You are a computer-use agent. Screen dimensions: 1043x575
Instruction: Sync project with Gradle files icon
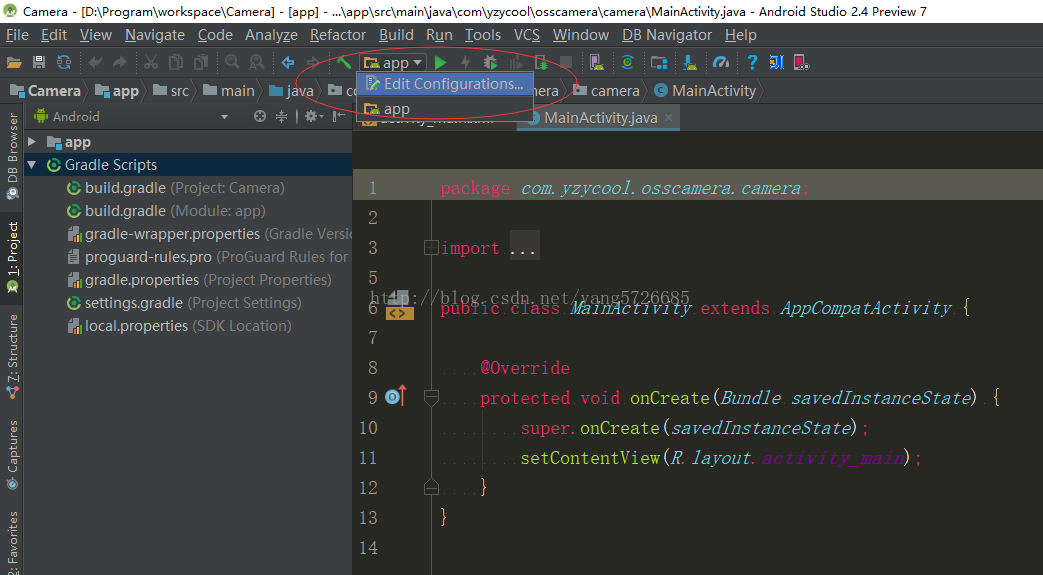[627, 63]
